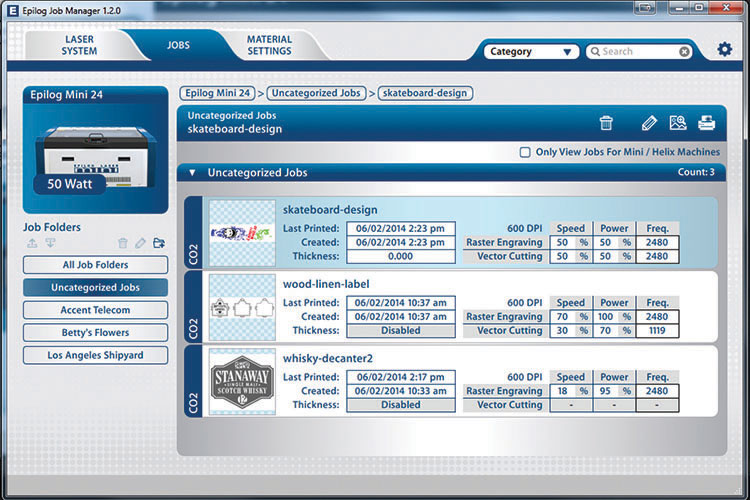Click Uncategorized Jobs breadcrumb
Screen dimensions: 750x500
316,93
